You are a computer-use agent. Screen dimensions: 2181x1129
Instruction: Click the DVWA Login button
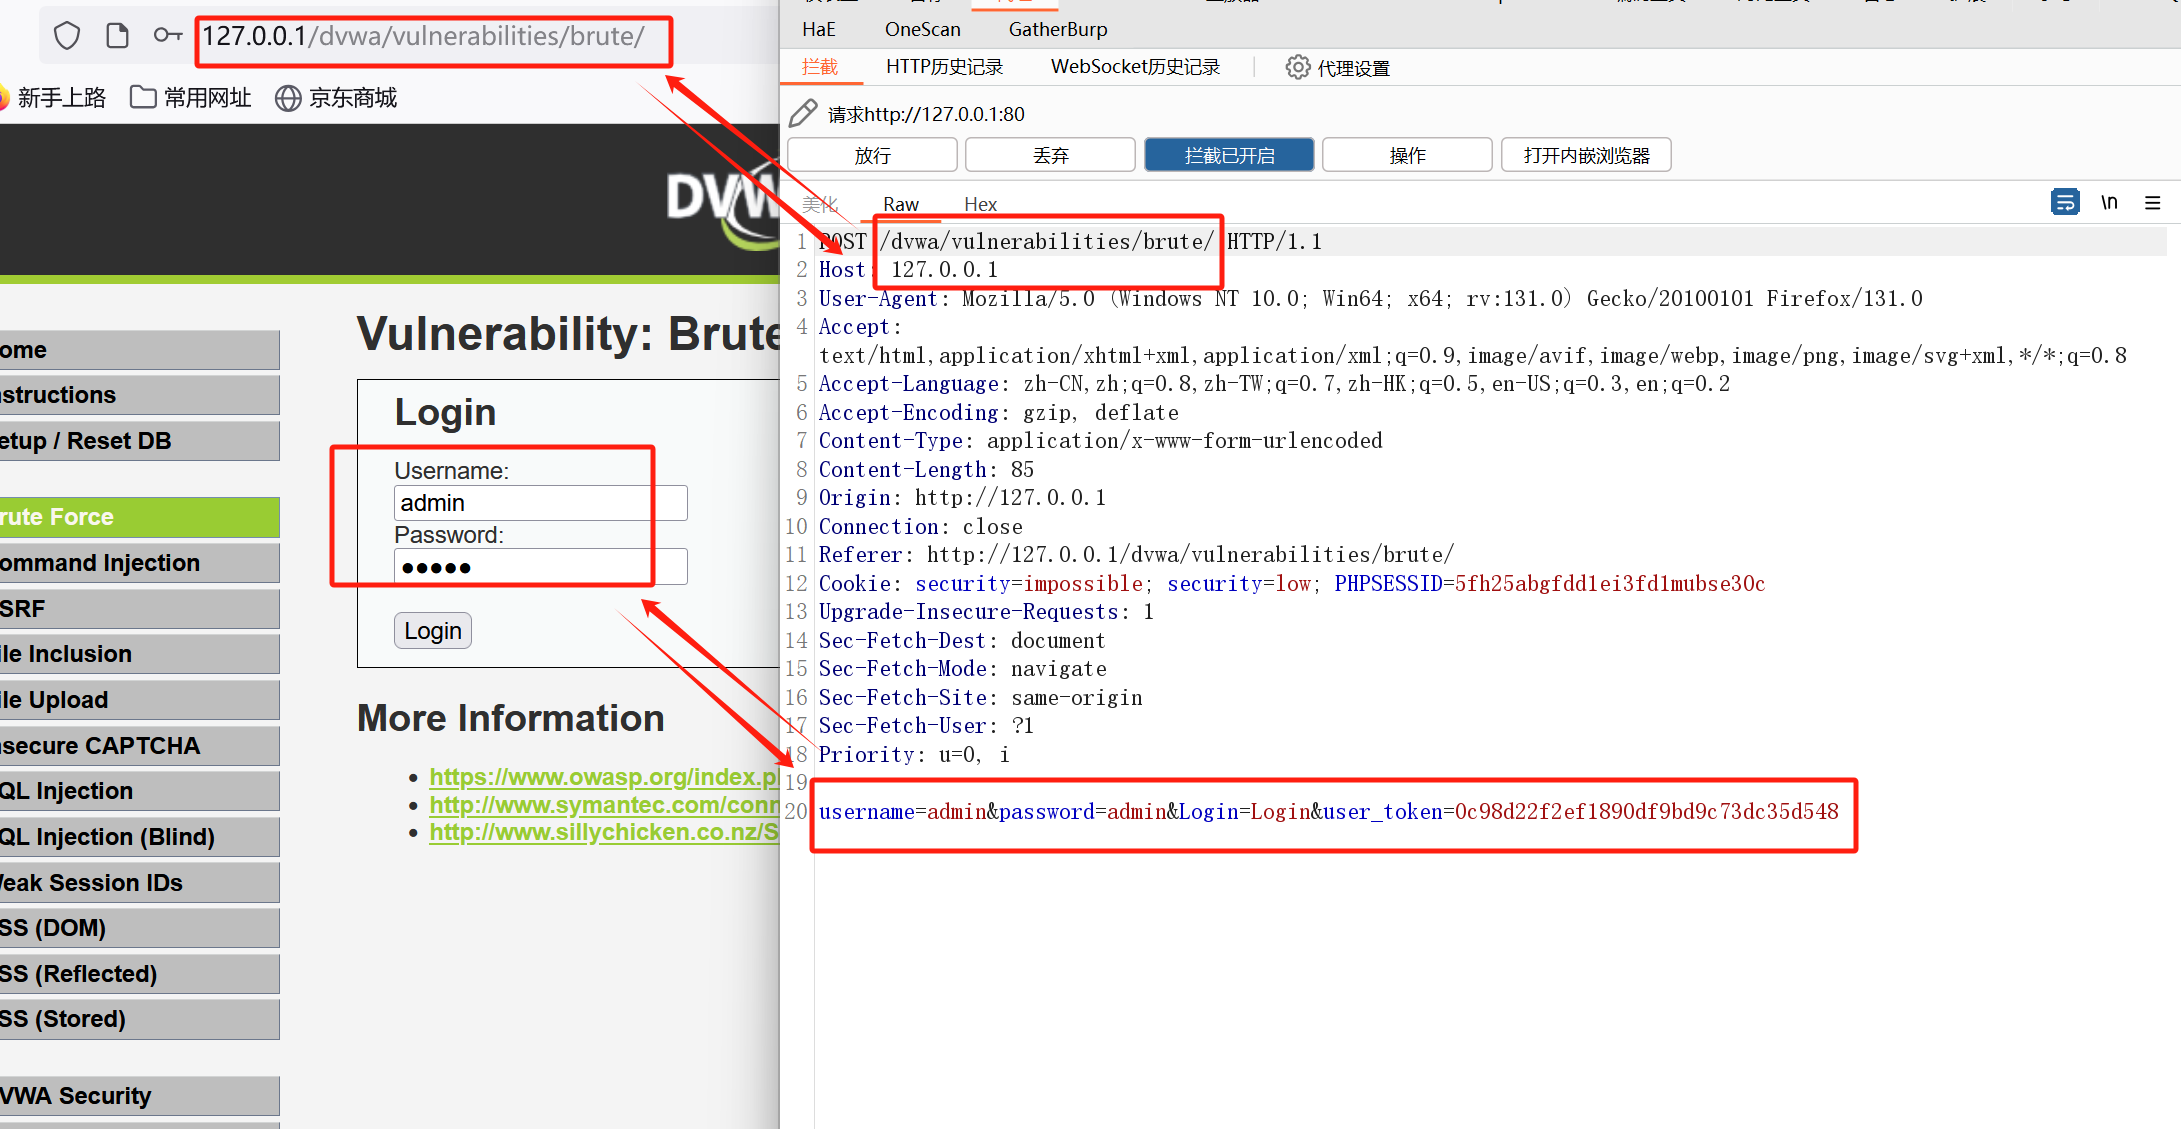point(432,631)
